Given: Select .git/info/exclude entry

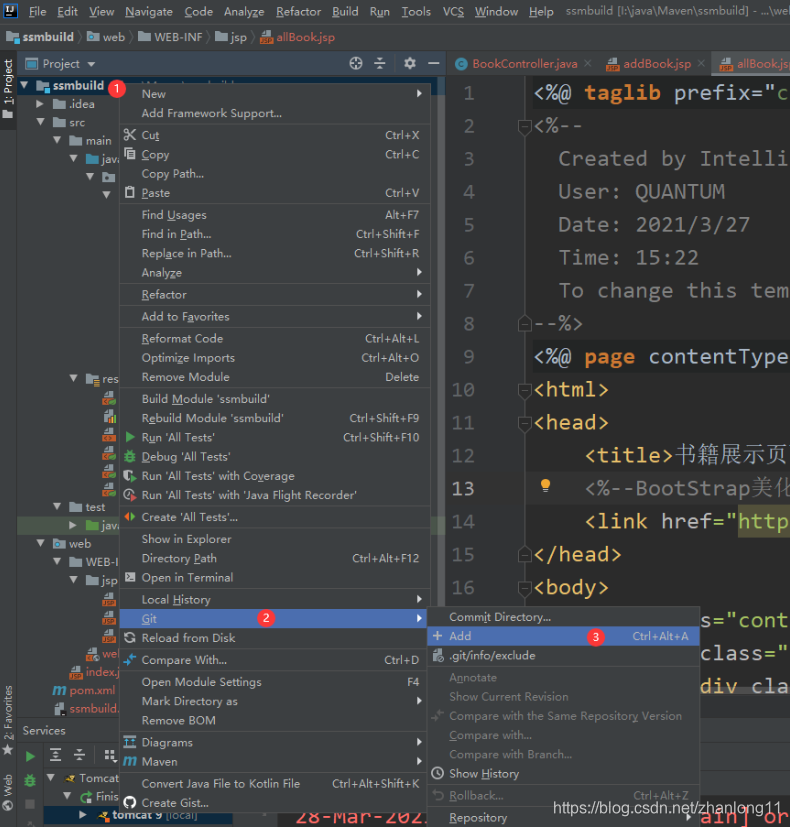Looking at the screenshot, I should click(563, 656).
